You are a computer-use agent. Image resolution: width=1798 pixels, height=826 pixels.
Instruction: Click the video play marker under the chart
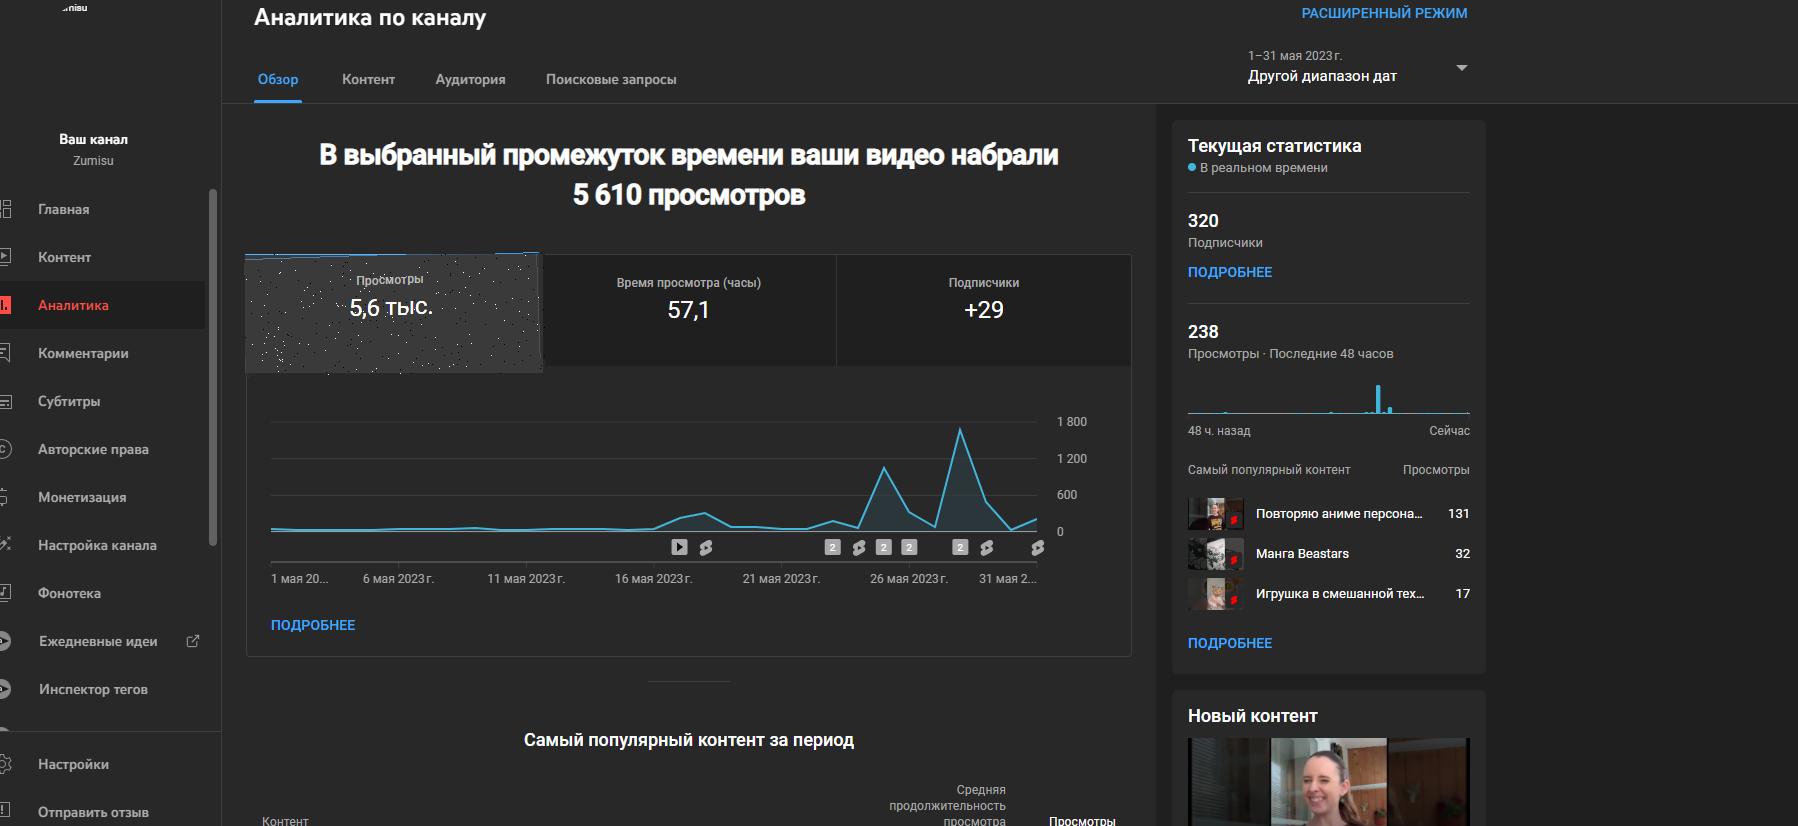679,547
